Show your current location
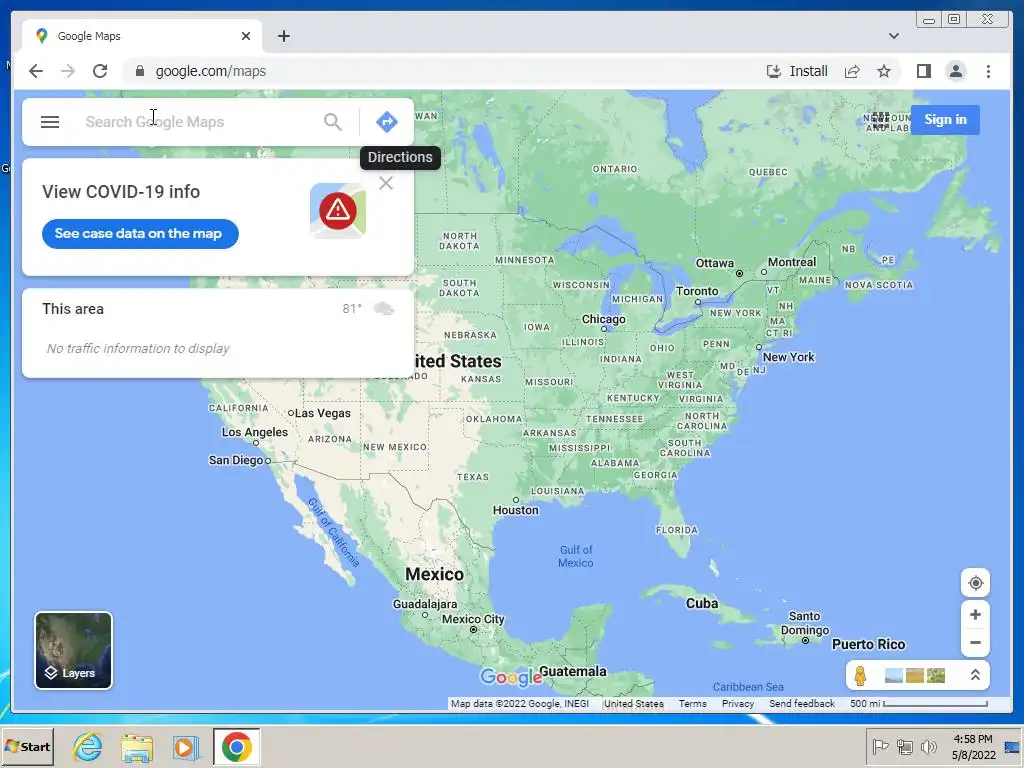The image size is (1024, 768). coord(975,583)
